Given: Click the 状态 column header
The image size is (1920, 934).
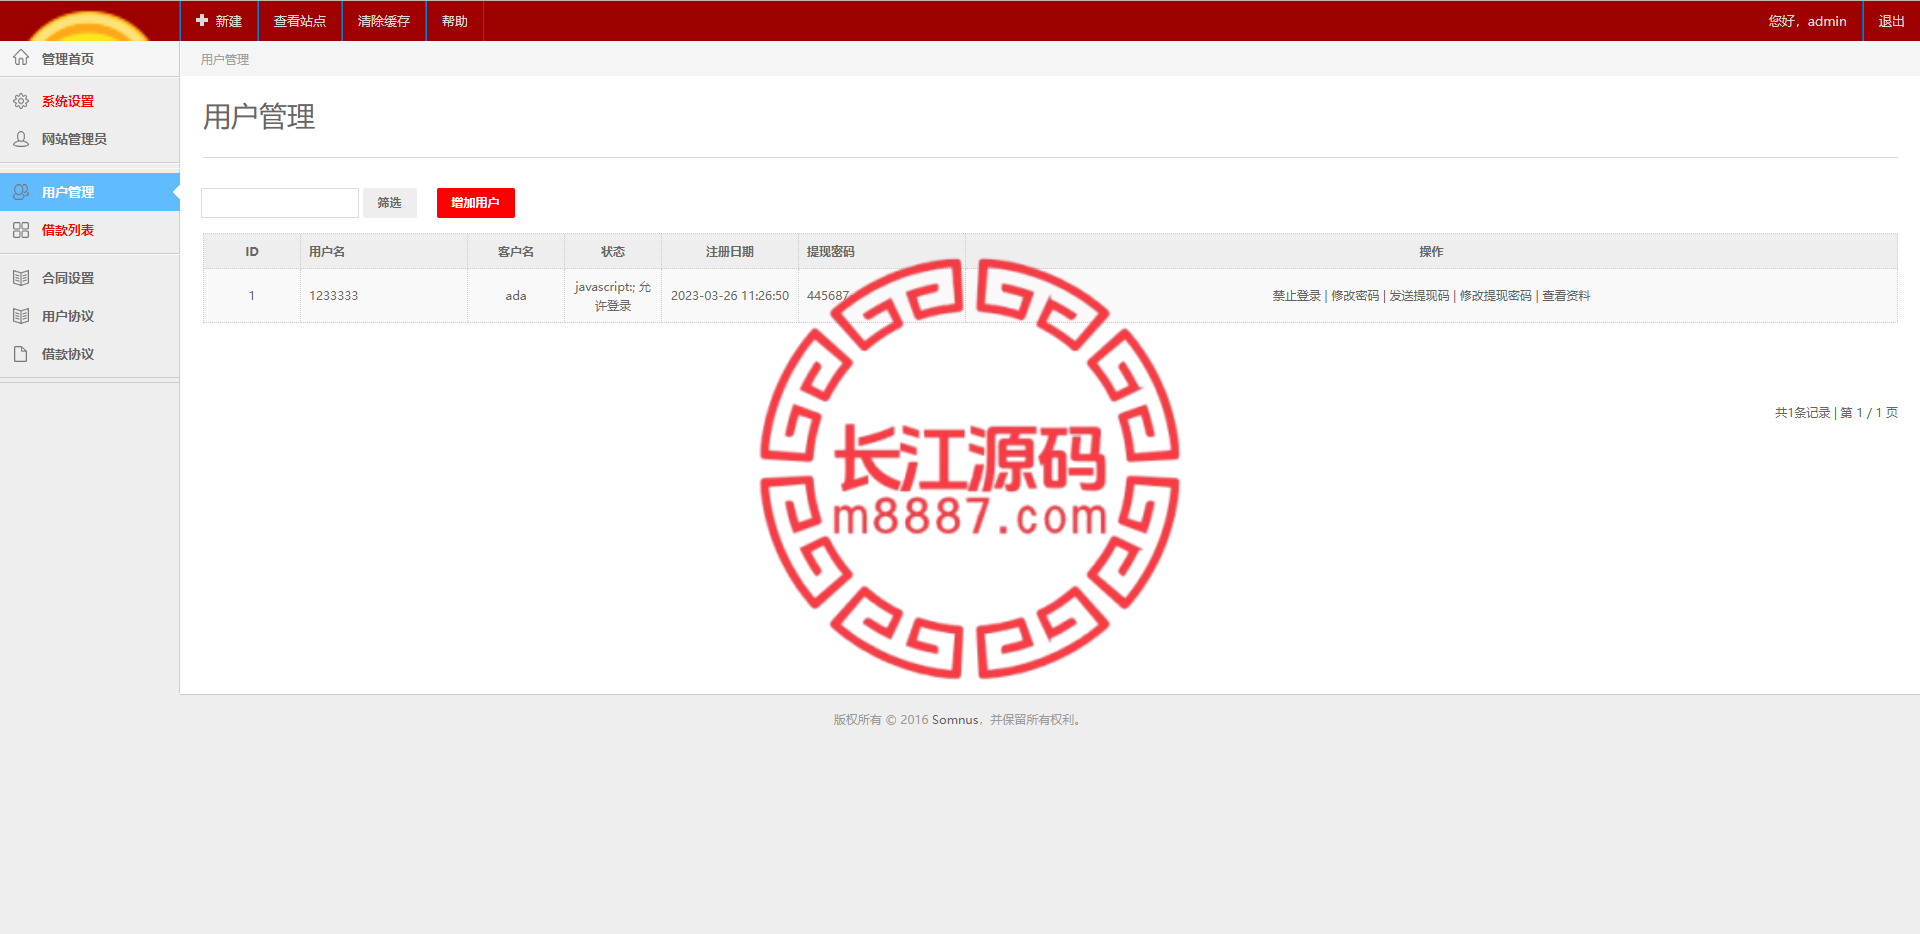Looking at the screenshot, I should (x=613, y=252).
